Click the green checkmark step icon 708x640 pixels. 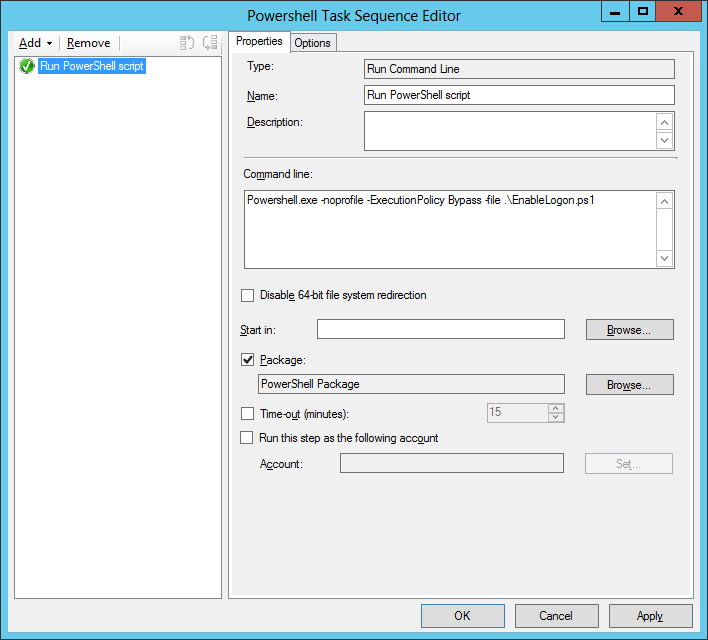coord(27,66)
